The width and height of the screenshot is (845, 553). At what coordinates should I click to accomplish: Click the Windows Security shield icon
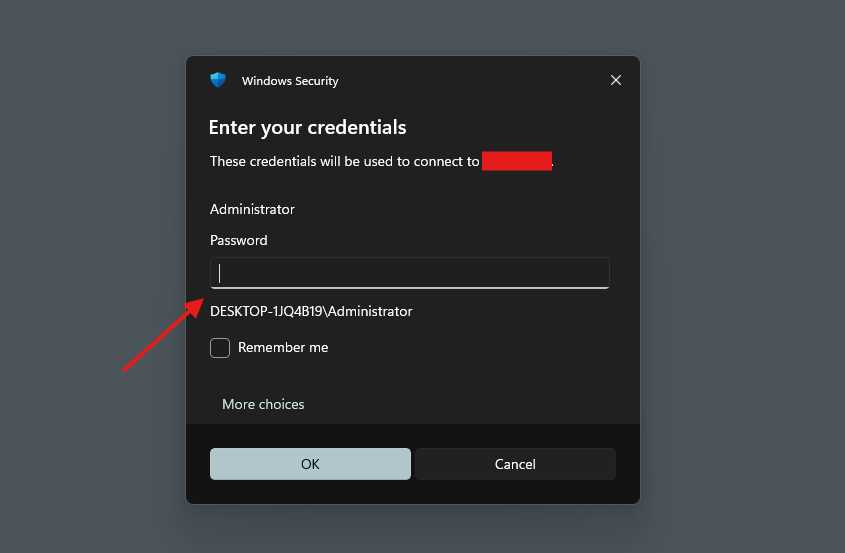pos(218,80)
